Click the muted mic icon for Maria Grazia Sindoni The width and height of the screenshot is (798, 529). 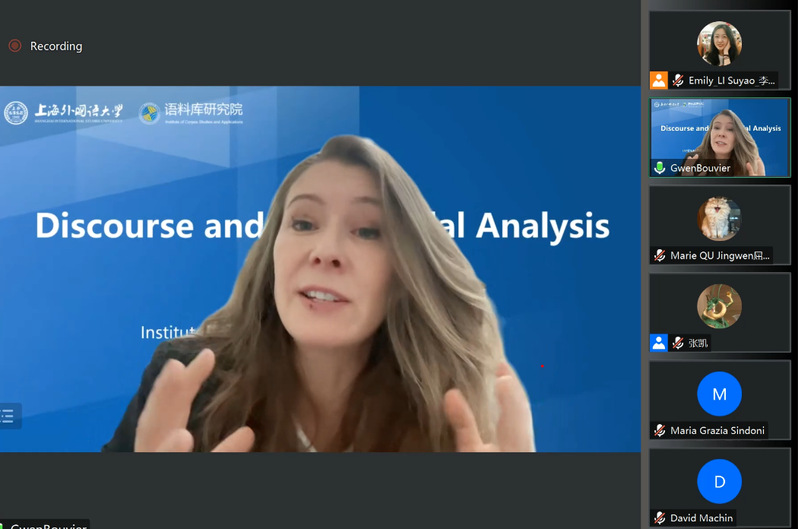click(x=660, y=430)
